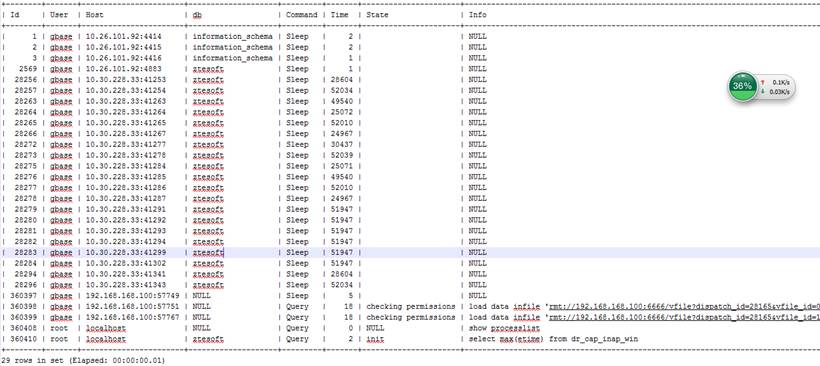Click process Id 2569
The width and height of the screenshot is (820, 366).
(27, 69)
